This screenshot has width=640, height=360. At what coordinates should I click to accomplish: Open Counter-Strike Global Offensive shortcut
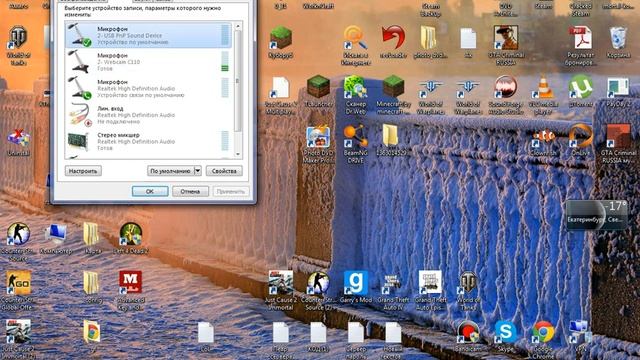pos(18,291)
